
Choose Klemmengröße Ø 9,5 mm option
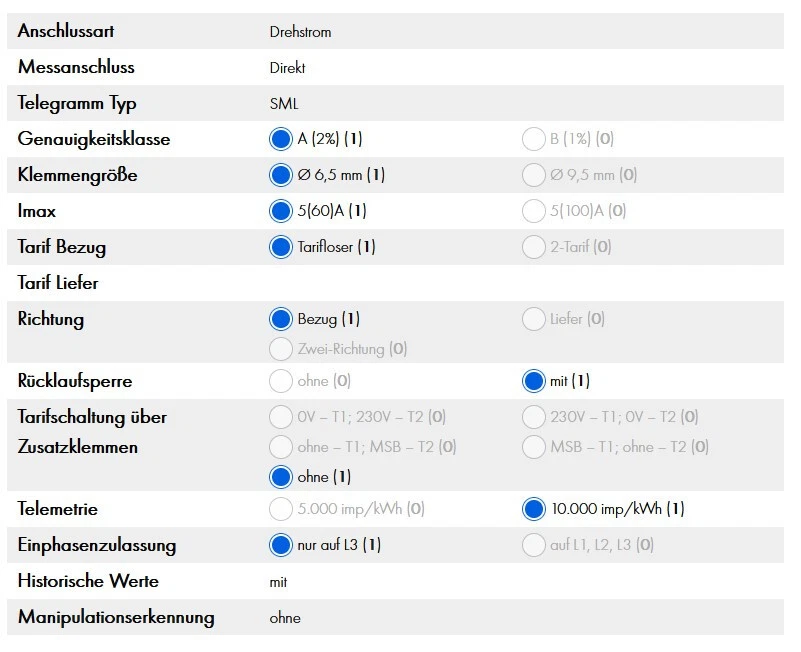(x=533, y=175)
